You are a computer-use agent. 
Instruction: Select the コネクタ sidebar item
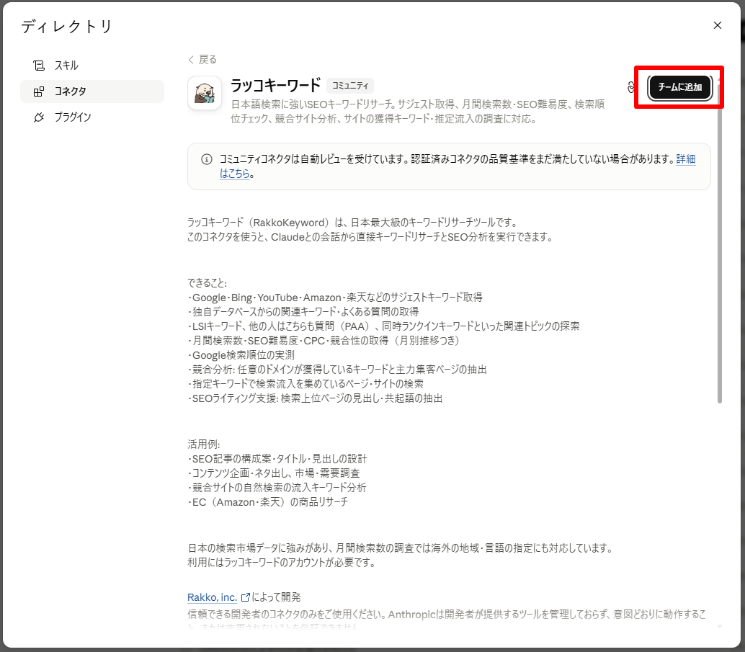pyautogui.click(x=92, y=91)
